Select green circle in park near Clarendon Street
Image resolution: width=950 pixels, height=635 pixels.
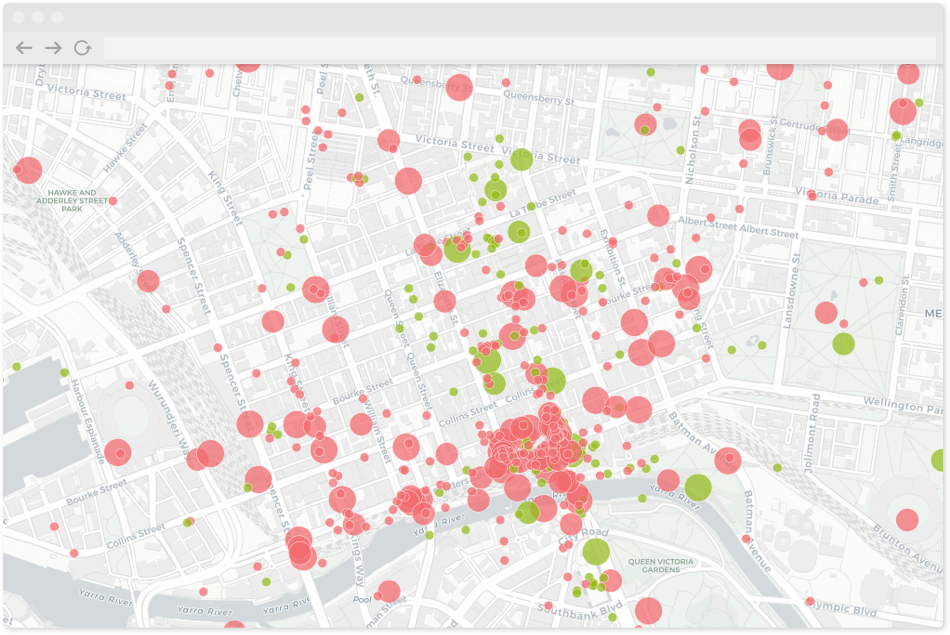pyautogui.click(x=844, y=343)
